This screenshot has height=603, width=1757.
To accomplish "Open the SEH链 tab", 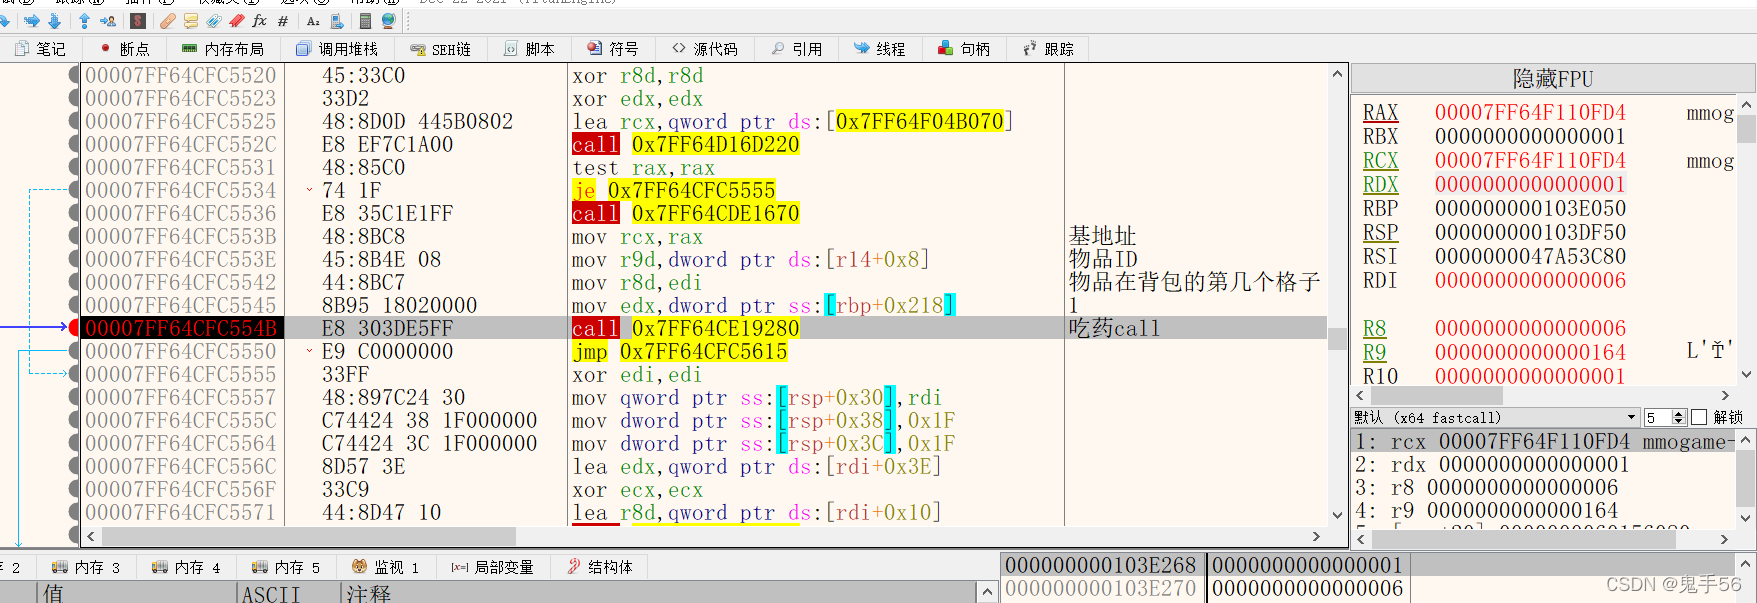I will pos(440,48).
